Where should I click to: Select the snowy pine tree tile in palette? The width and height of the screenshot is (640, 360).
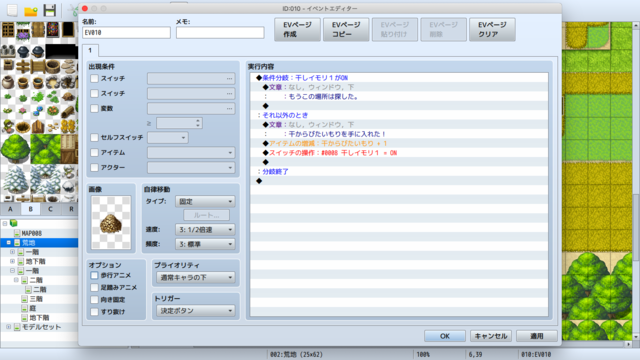coord(15,179)
